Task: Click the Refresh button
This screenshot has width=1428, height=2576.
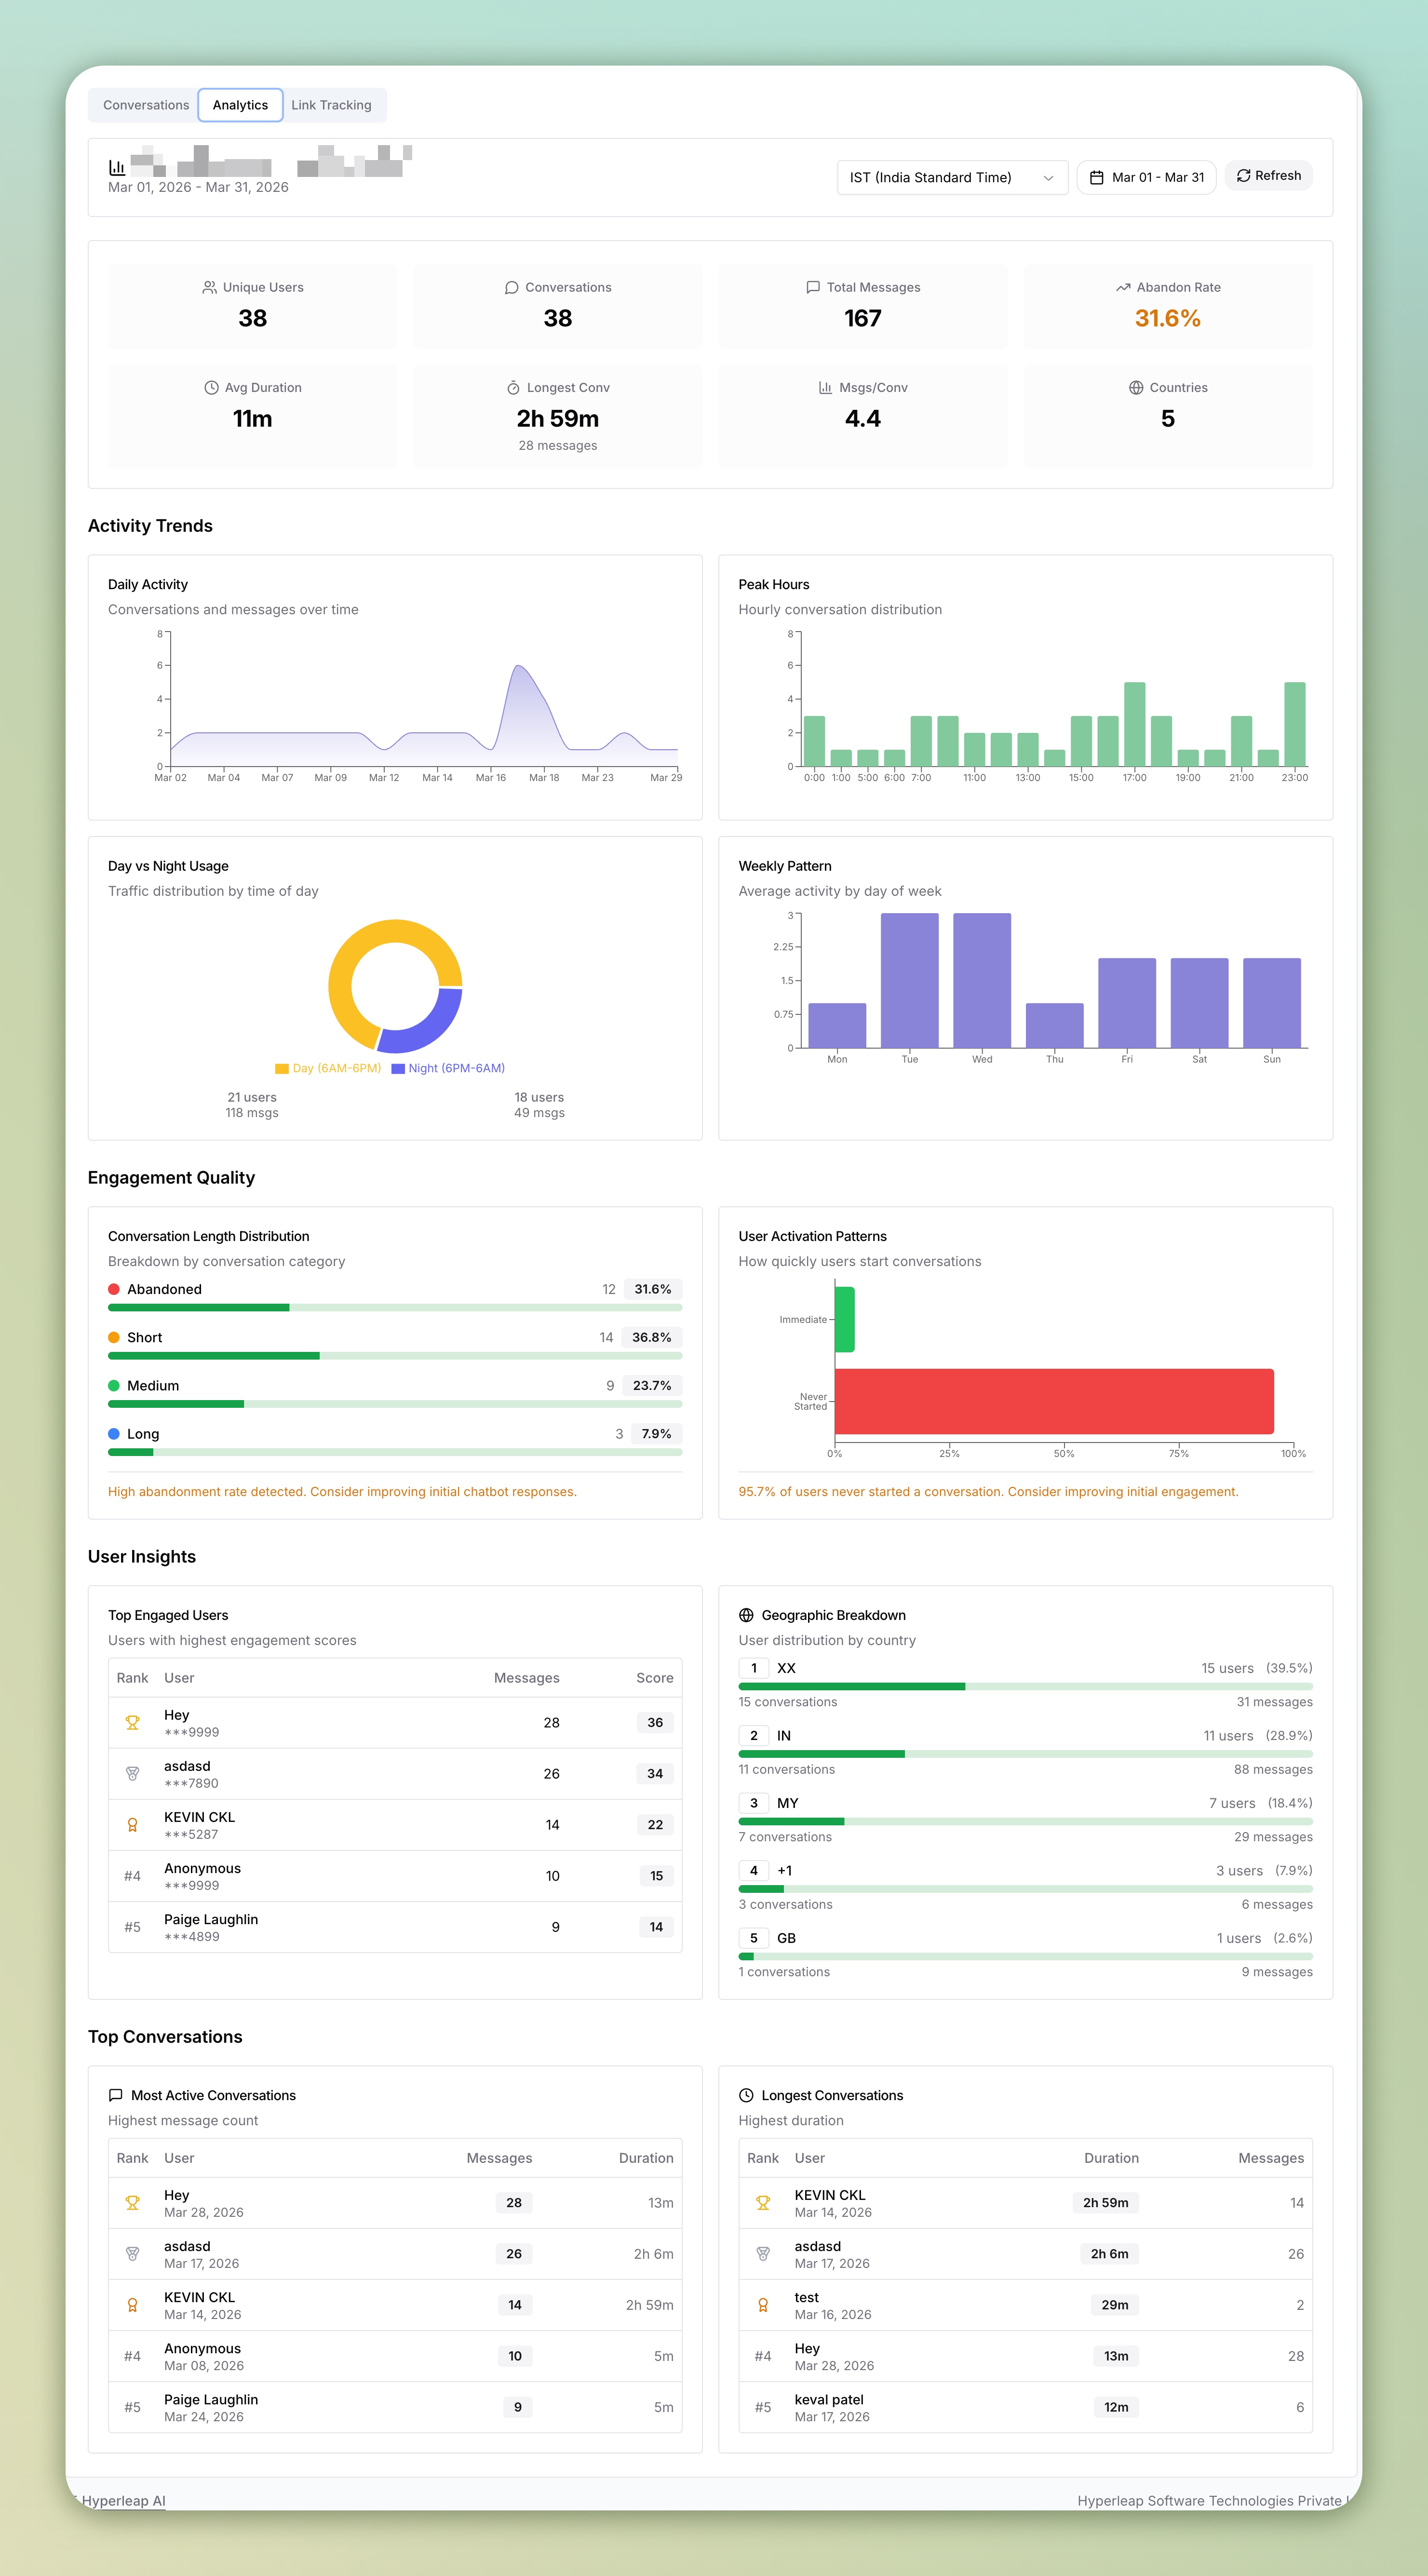Action: pyautogui.click(x=1268, y=176)
